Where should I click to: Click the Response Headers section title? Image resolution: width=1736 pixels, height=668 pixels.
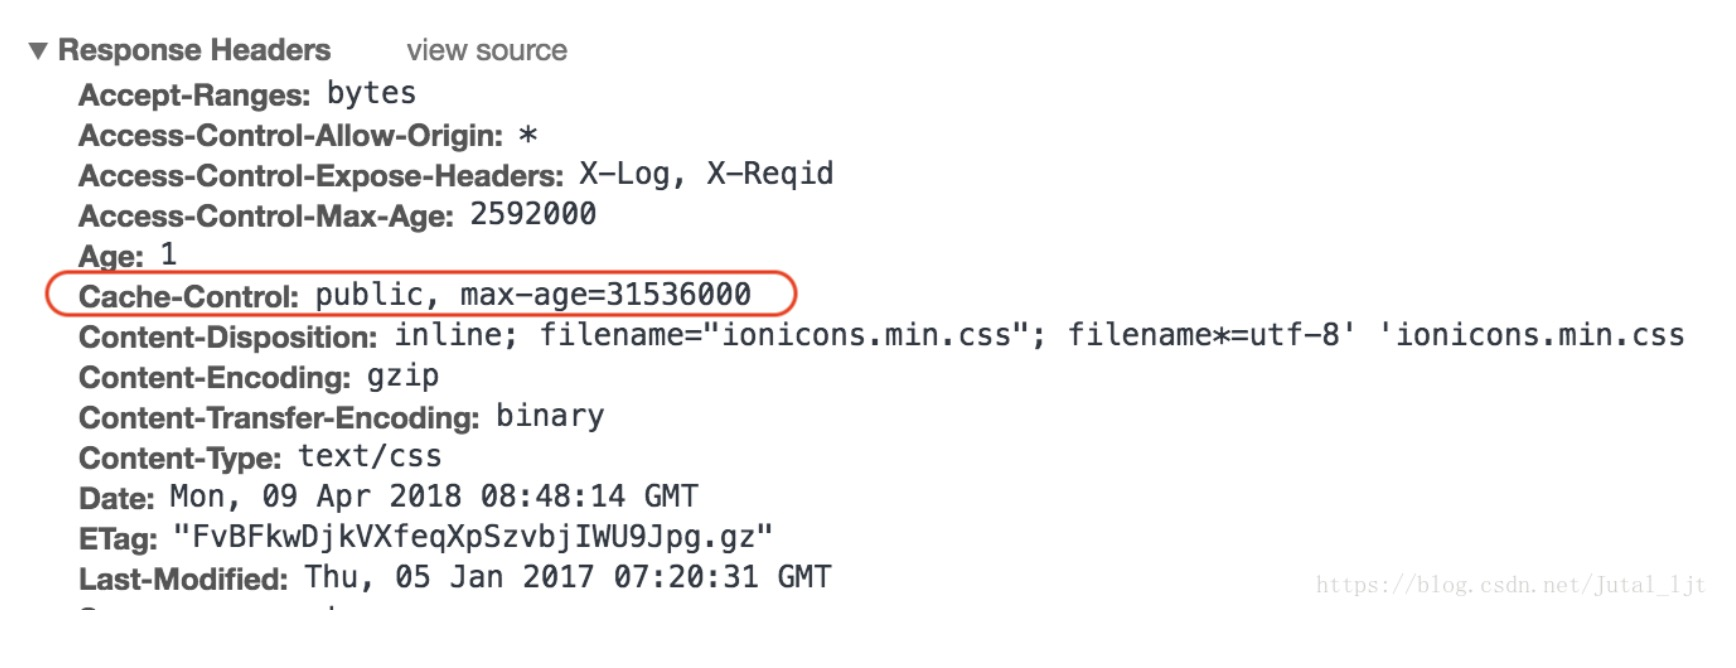pos(194,51)
